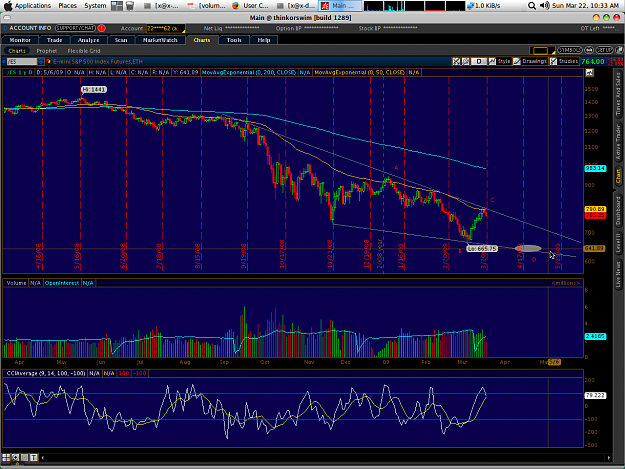The width and height of the screenshot is (625, 469).
Task: Open the Live News side panel
Action: click(618, 274)
